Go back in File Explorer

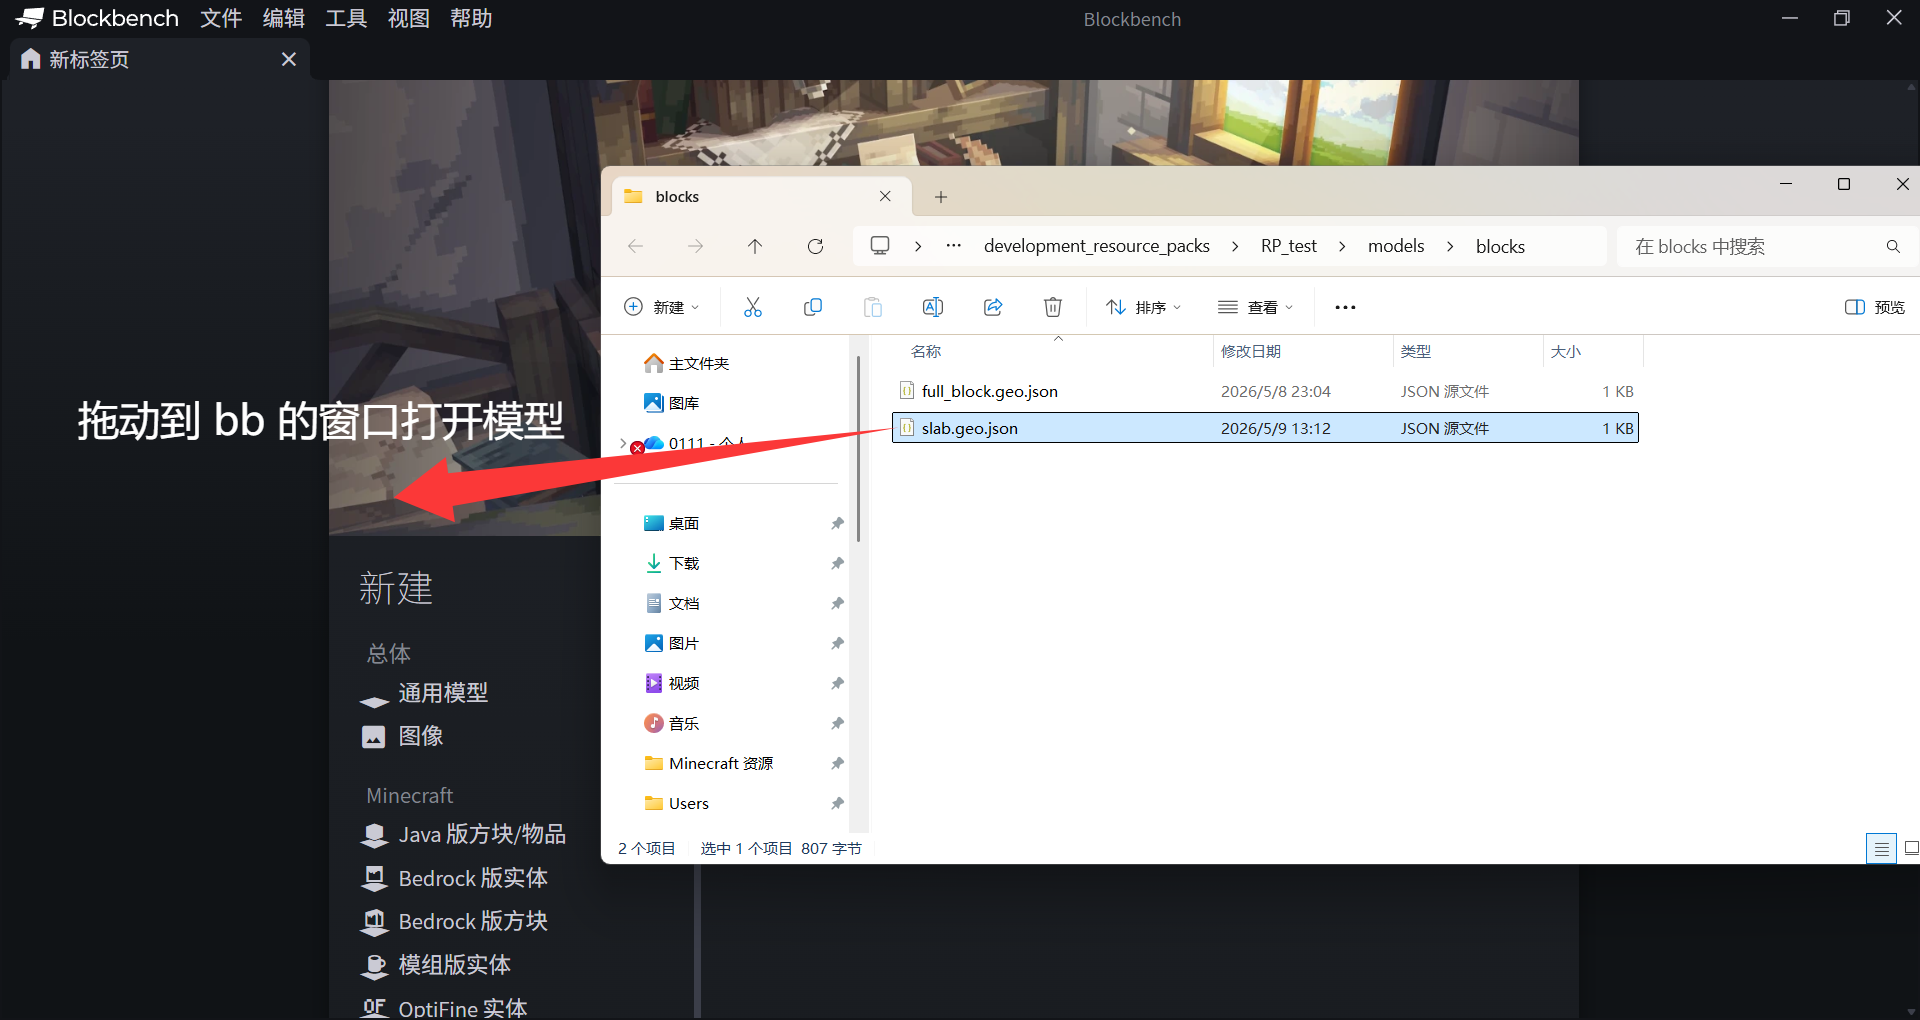click(635, 246)
